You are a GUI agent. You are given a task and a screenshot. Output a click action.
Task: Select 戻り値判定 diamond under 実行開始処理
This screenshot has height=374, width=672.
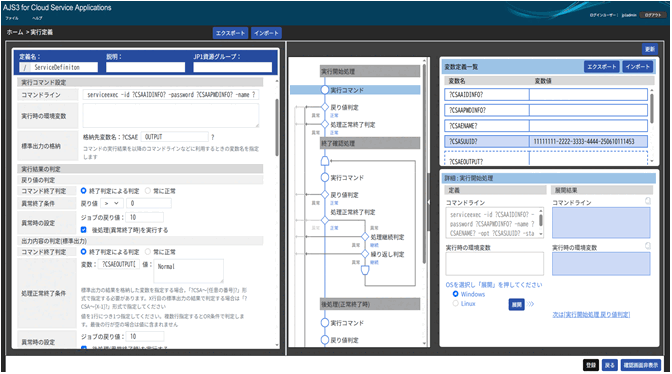[x=325, y=107]
